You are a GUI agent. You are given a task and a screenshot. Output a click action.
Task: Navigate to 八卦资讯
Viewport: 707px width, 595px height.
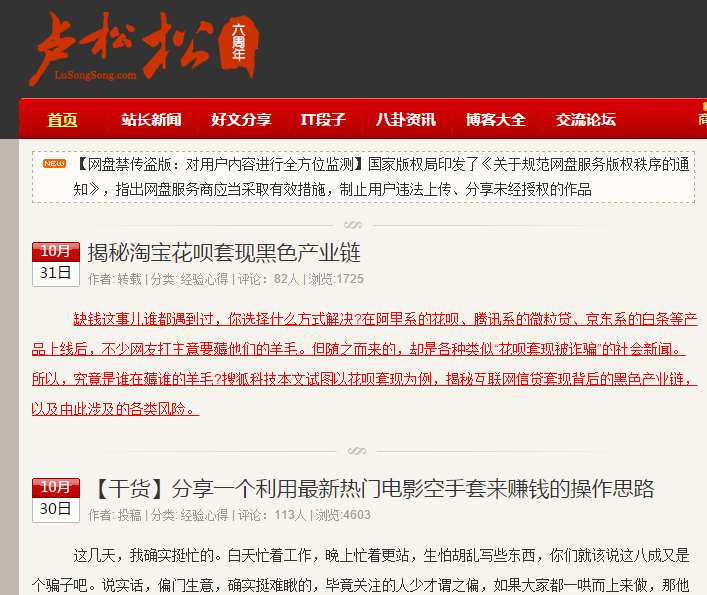(x=405, y=120)
